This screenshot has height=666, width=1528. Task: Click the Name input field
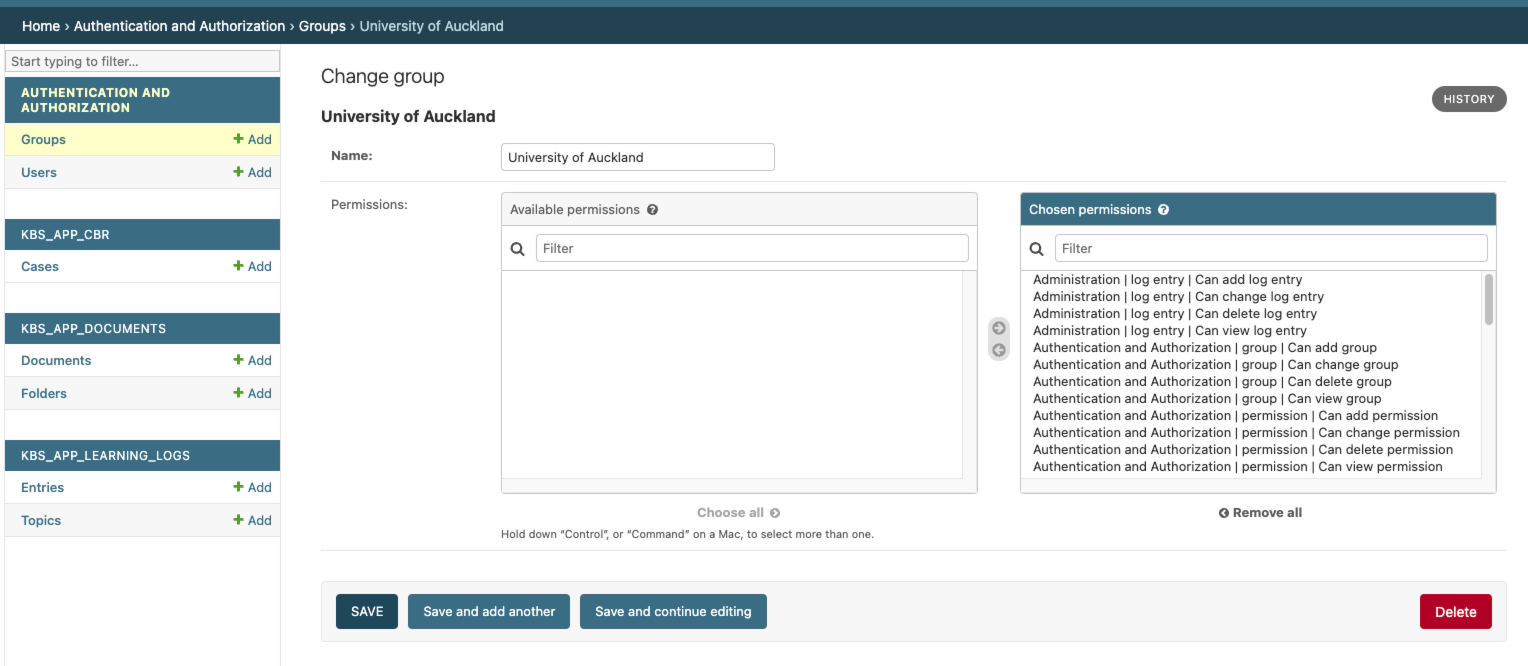coord(637,157)
